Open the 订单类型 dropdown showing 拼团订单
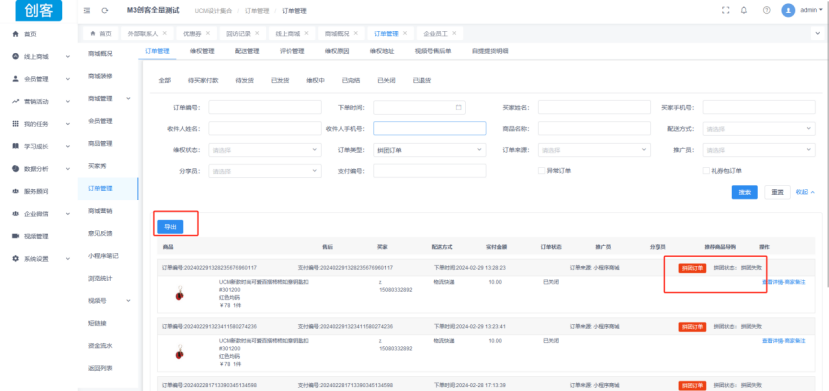 (x=430, y=150)
